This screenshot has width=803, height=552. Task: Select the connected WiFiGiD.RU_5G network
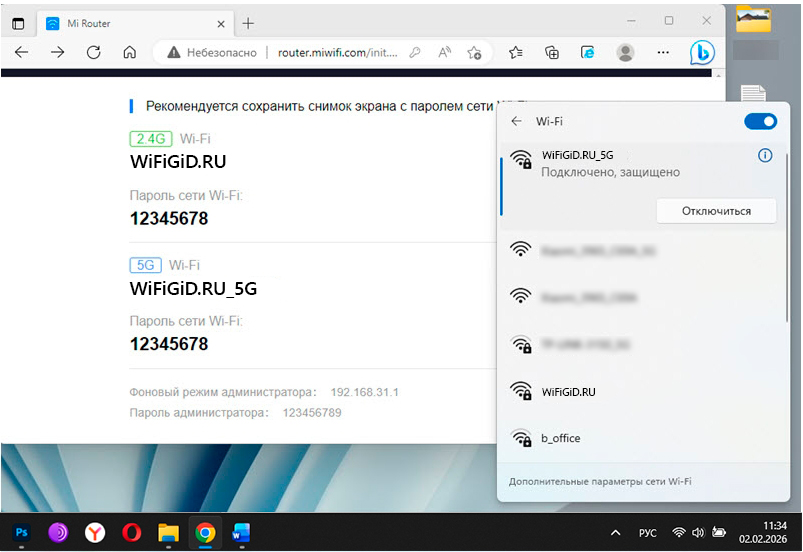click(642, 186)
